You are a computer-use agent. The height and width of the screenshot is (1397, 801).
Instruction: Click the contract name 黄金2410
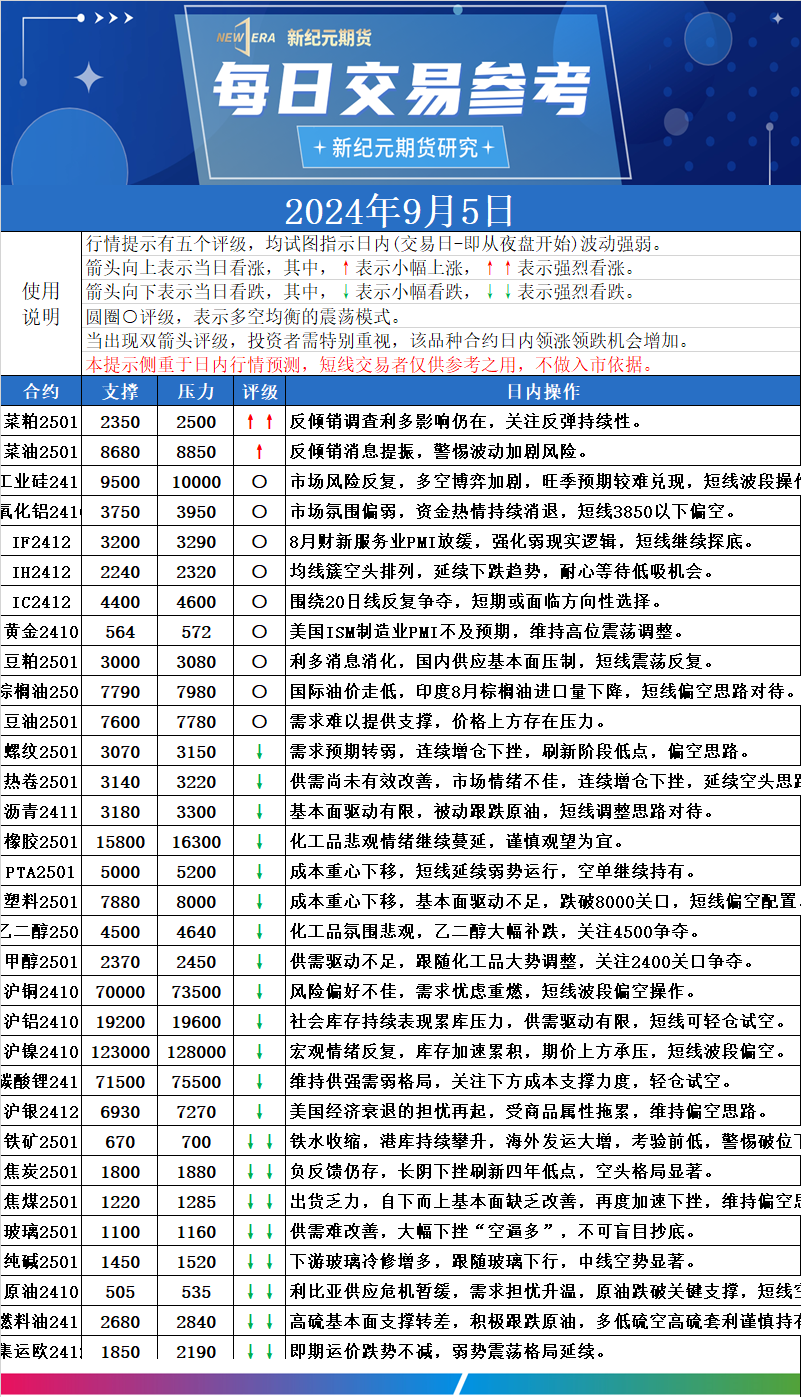(x=41, y=632)
